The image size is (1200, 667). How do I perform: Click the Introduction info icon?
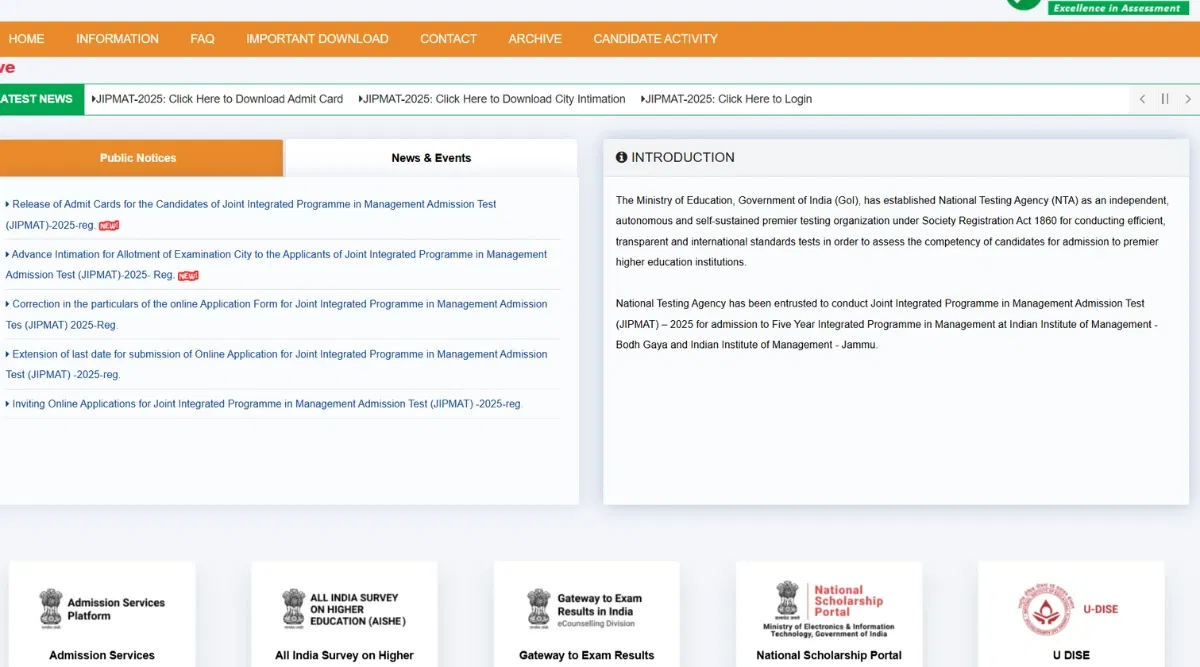pos(621,157)
